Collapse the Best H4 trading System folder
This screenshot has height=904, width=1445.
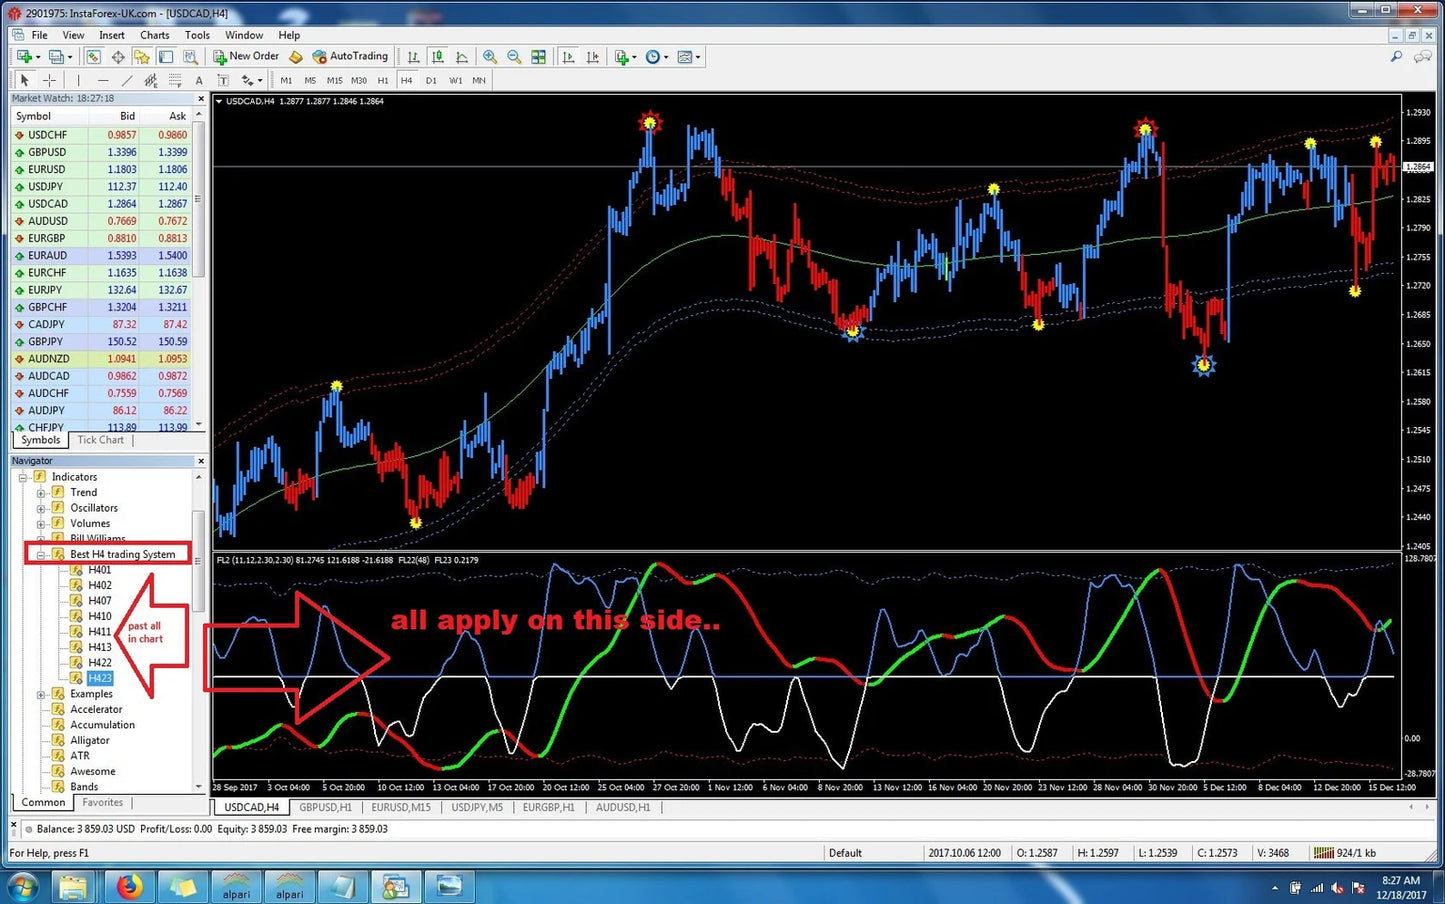tap(41, 555)
